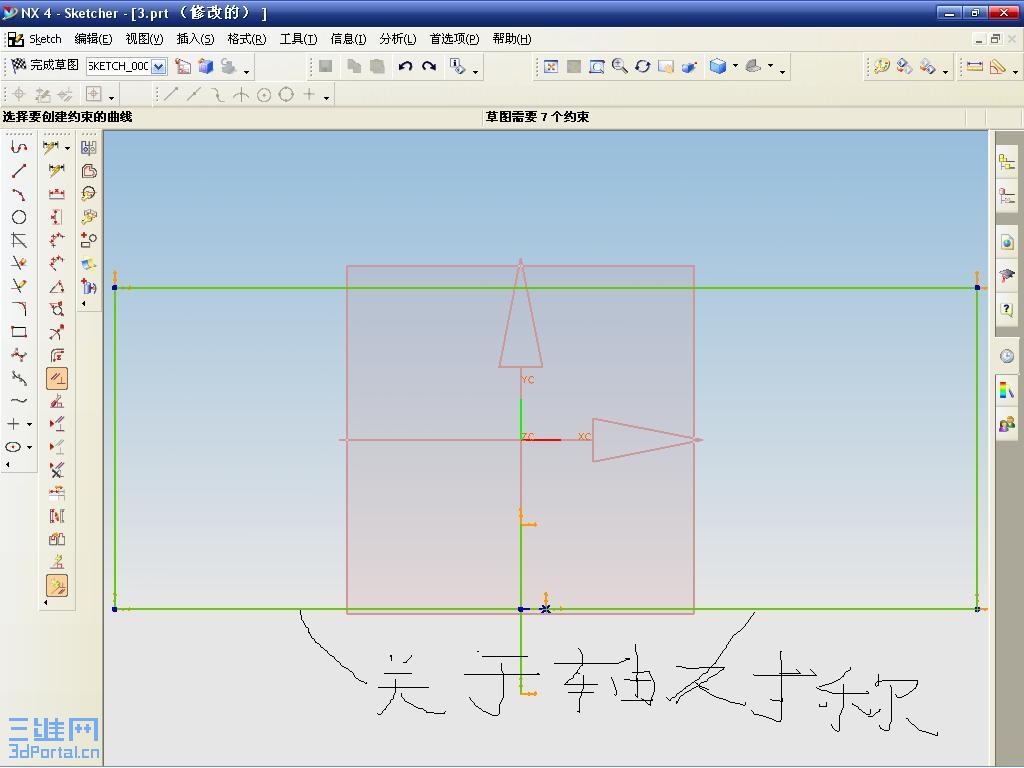Select the Quick Trim tool
1024x768 pixels.
[x=19, y=263]
